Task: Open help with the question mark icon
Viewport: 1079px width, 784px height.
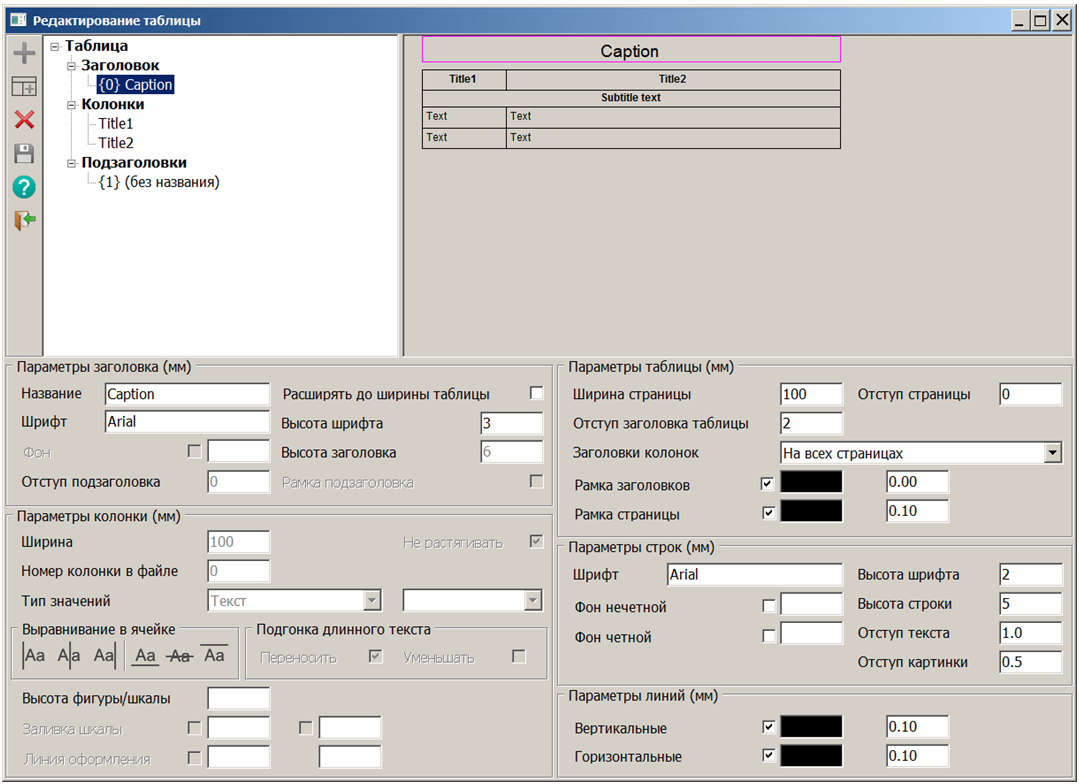Action: tap(24, 187)
